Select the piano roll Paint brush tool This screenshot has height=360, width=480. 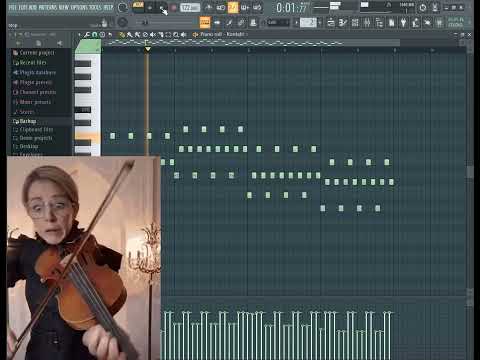coord(129,34)
